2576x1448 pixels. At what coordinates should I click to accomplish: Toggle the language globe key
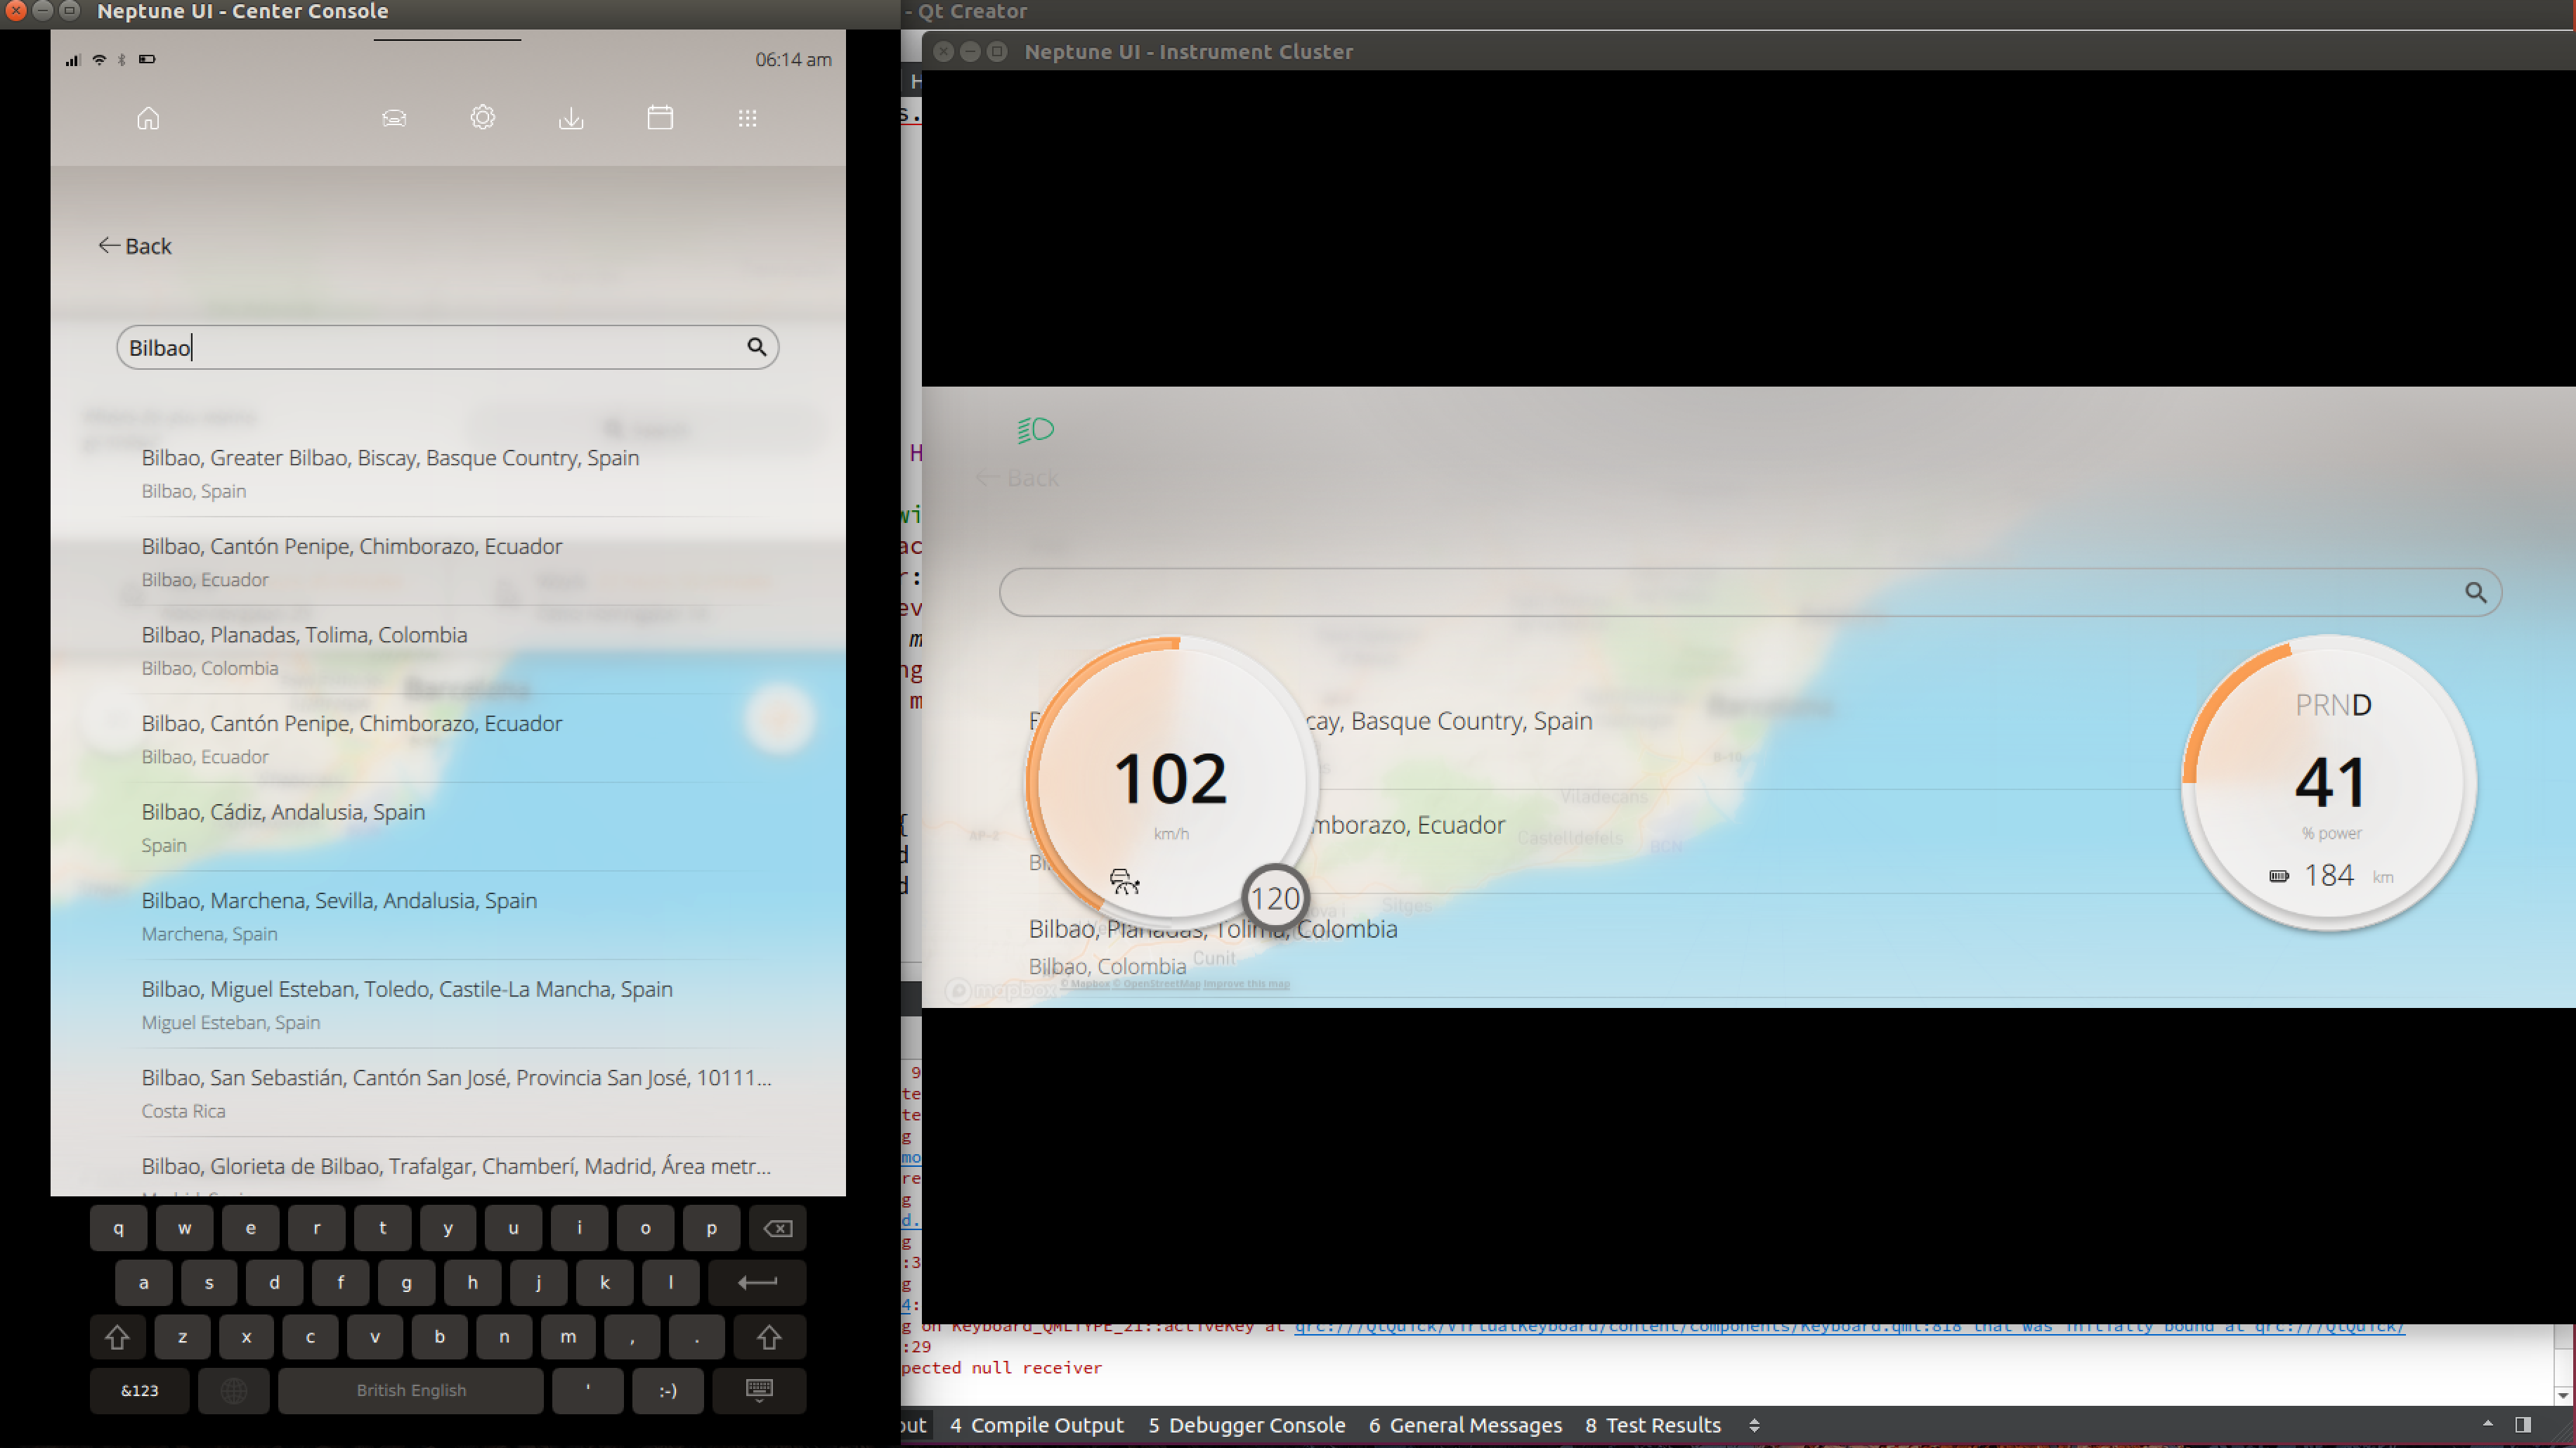(x=233, y=1390)
